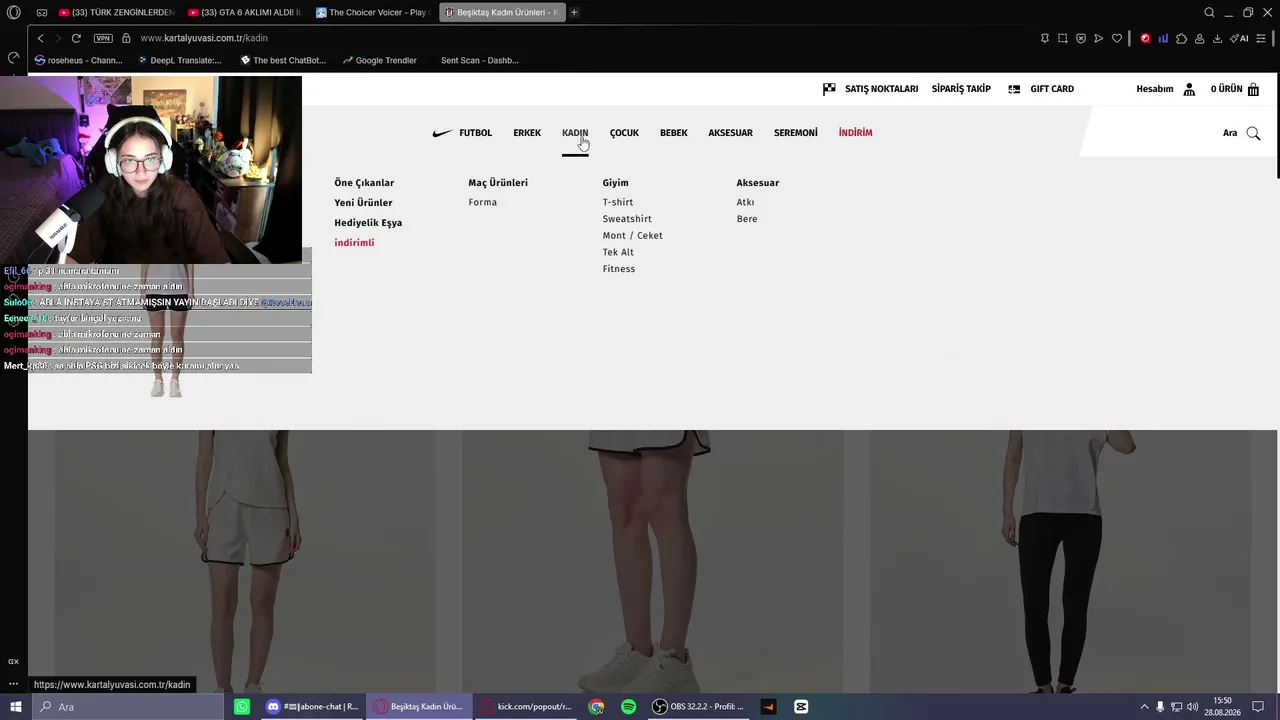Open the browser profile icon
The width and height of the screenshot is (1280, 720).
pyautogui.click(x=1200, y=38)
